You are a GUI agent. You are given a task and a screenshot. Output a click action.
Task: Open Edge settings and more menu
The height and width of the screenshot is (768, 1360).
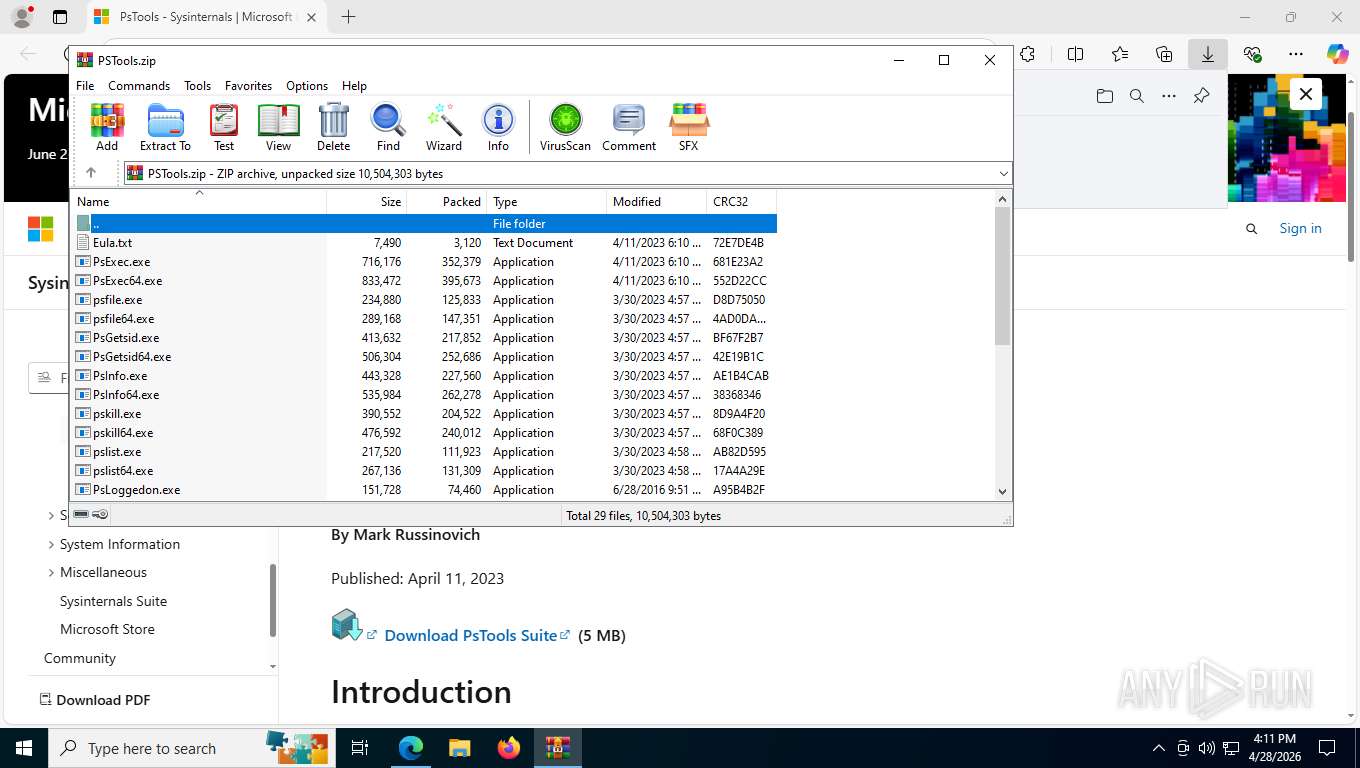click(1296, 54)
